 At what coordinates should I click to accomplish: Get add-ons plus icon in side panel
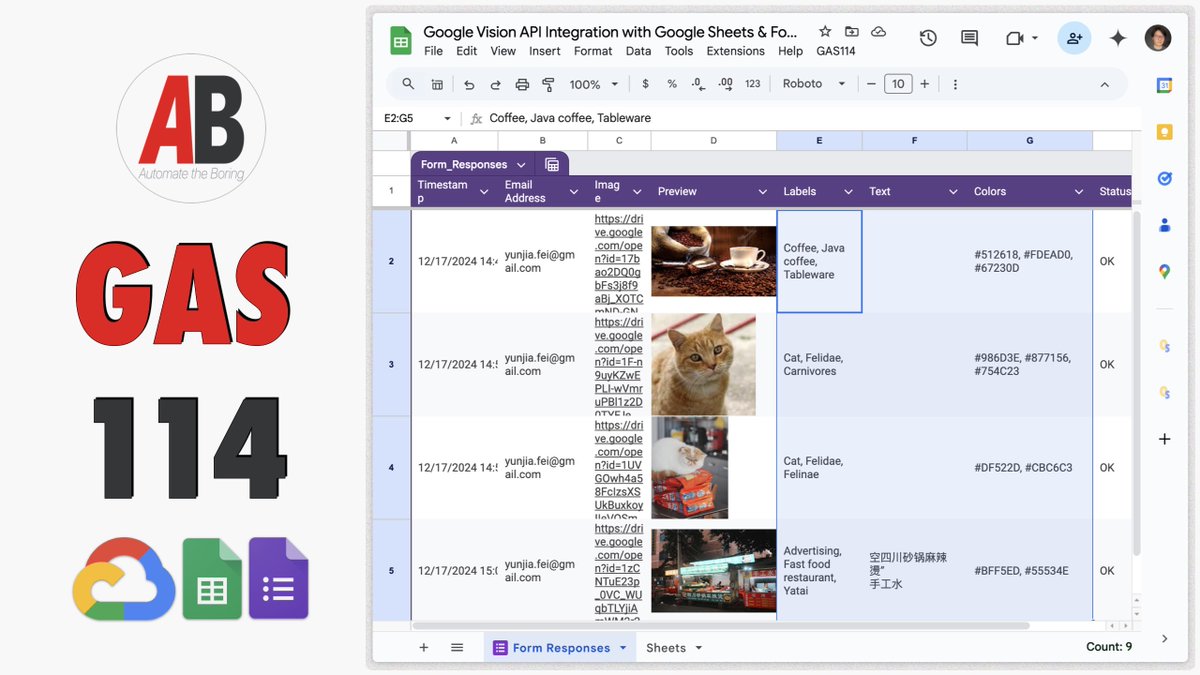1164,439
